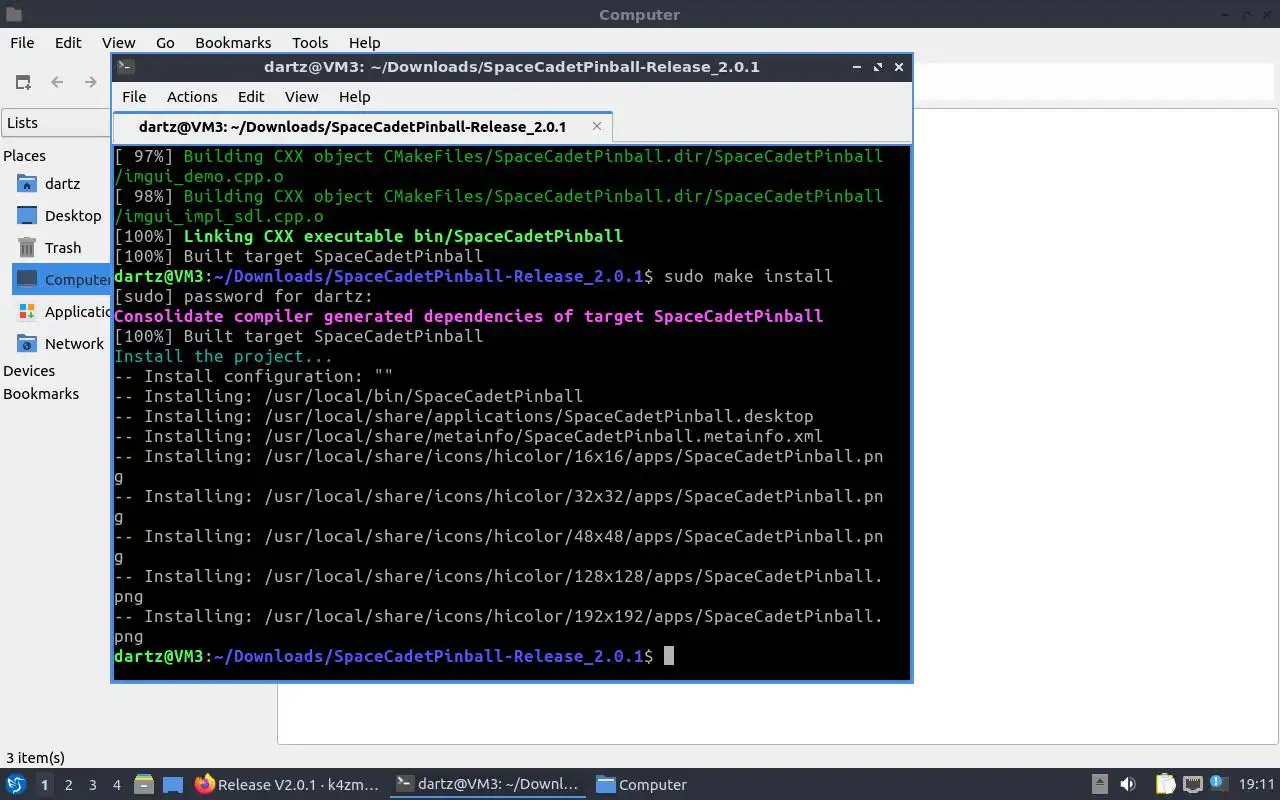This screenshot has width=1280, height=800.
Task: Open the terminal's Actions menu
Action: (x=192, y=97)
